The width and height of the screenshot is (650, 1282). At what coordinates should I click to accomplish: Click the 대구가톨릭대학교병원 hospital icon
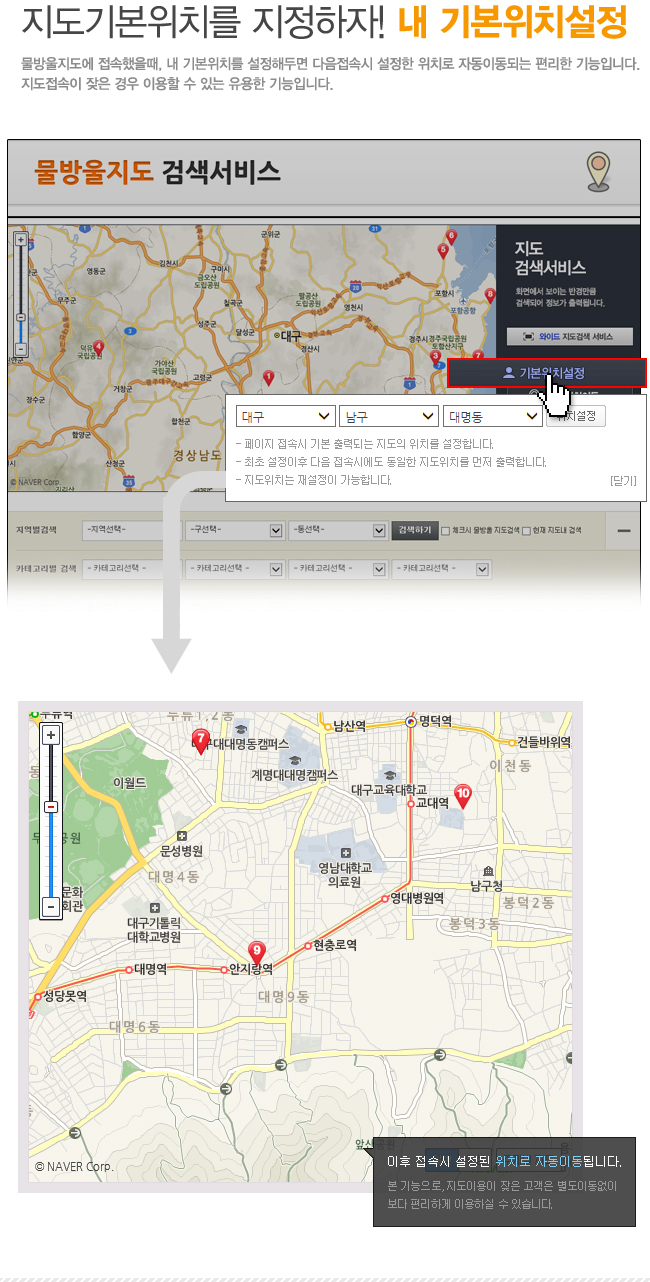click(x=153, y=907)
